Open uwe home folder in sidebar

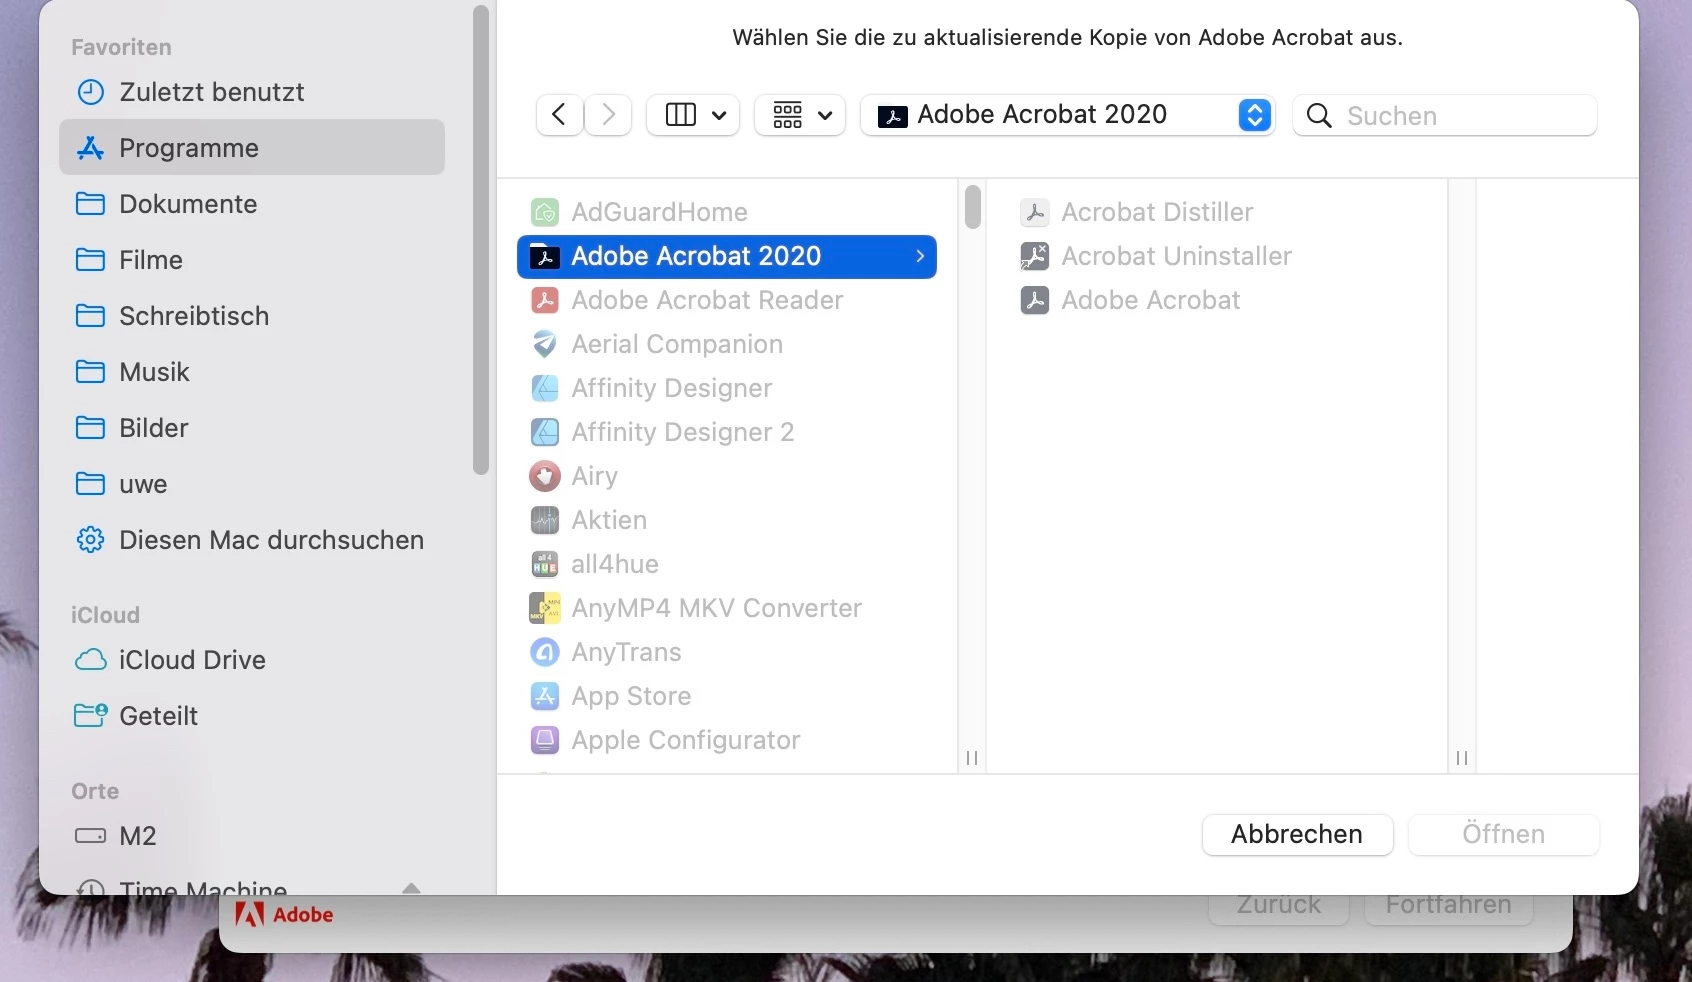click(252, 484)
